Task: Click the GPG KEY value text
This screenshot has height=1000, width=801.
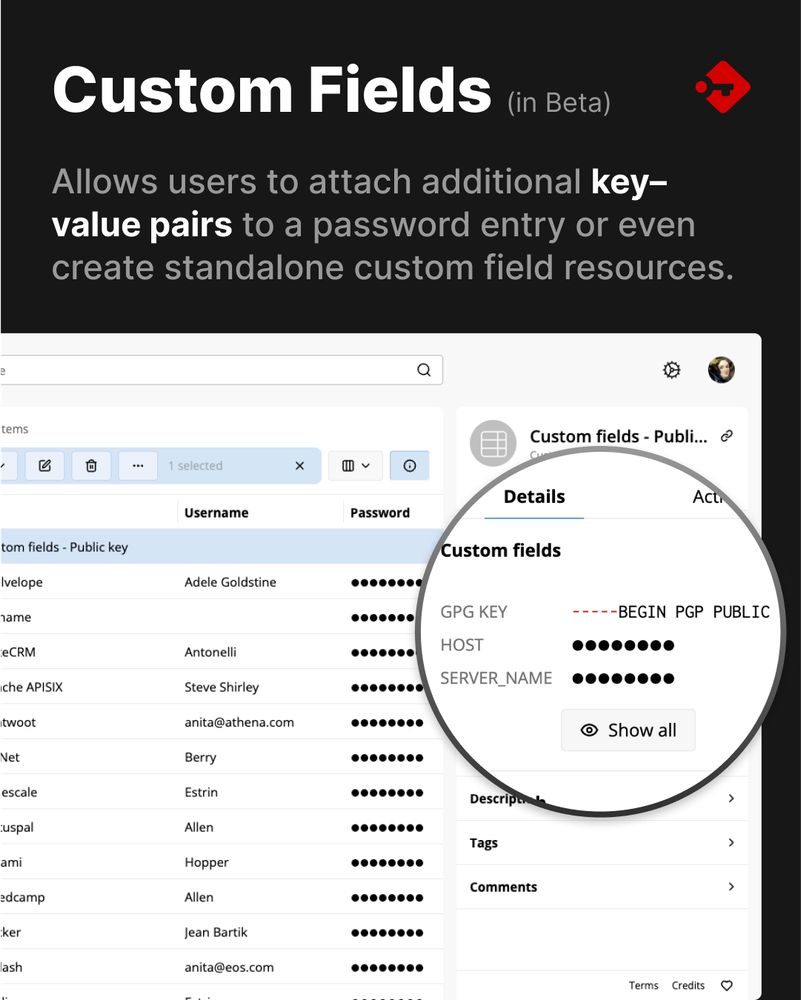Action: tap(671, 612)
